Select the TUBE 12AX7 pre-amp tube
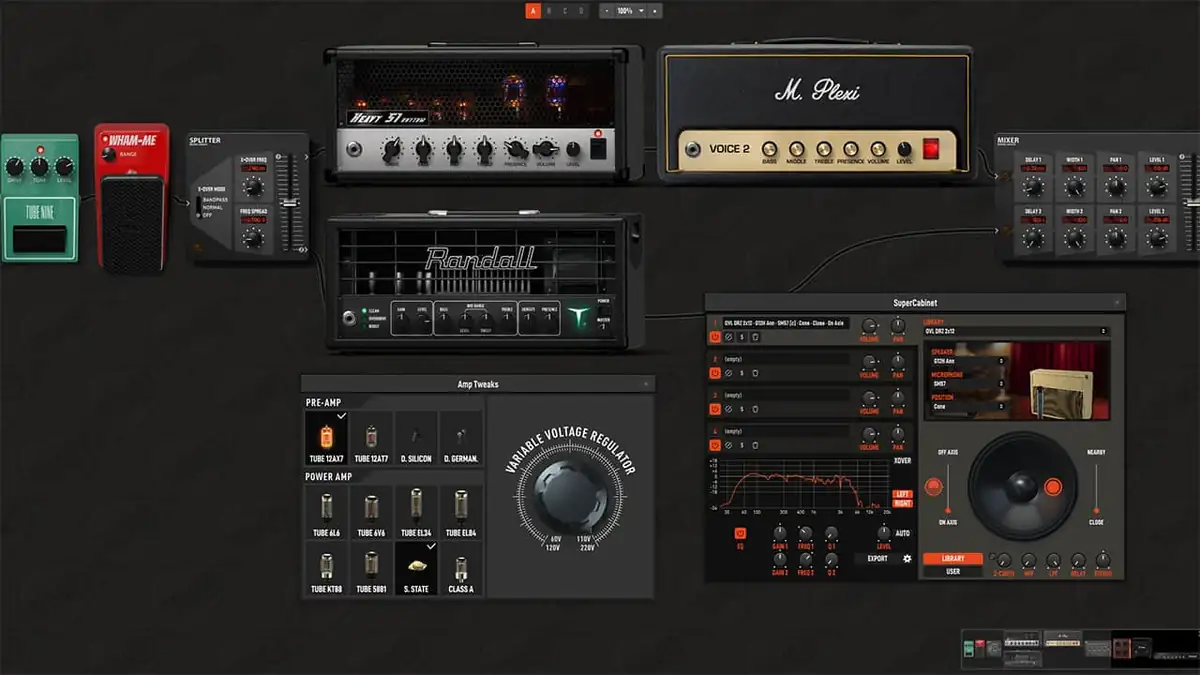Viewport: 1200px width, 675px height. 326,436
